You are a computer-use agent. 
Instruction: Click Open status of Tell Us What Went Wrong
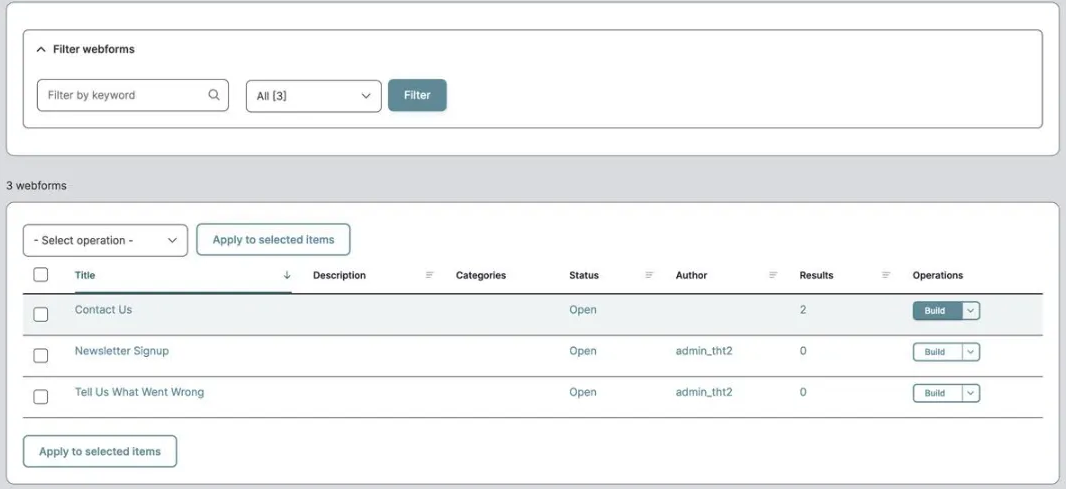pyautogui.click(x=583, y=392)
